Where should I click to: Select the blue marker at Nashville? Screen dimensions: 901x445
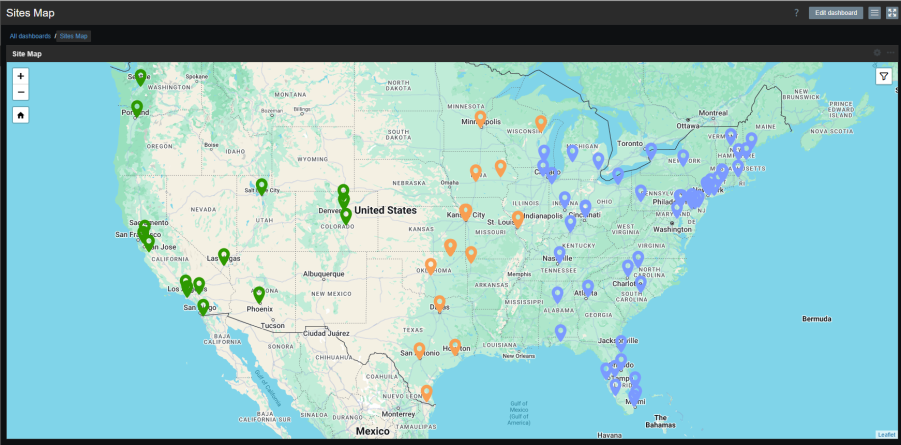point(560,255)
